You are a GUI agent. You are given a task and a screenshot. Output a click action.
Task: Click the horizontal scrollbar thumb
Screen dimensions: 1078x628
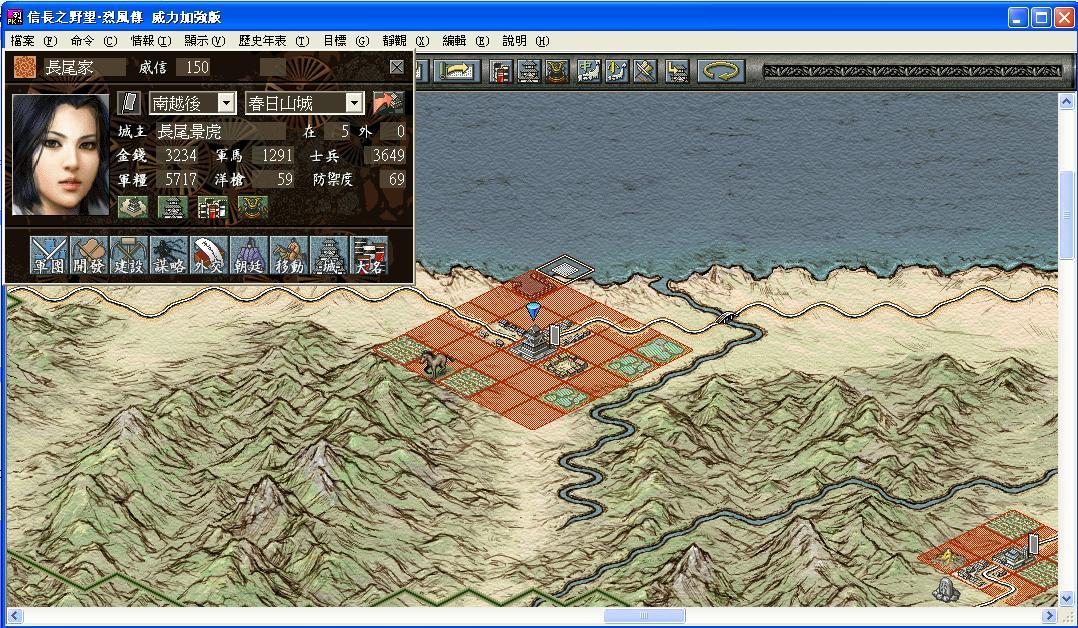pyautogui.click(x=644, y=616)
